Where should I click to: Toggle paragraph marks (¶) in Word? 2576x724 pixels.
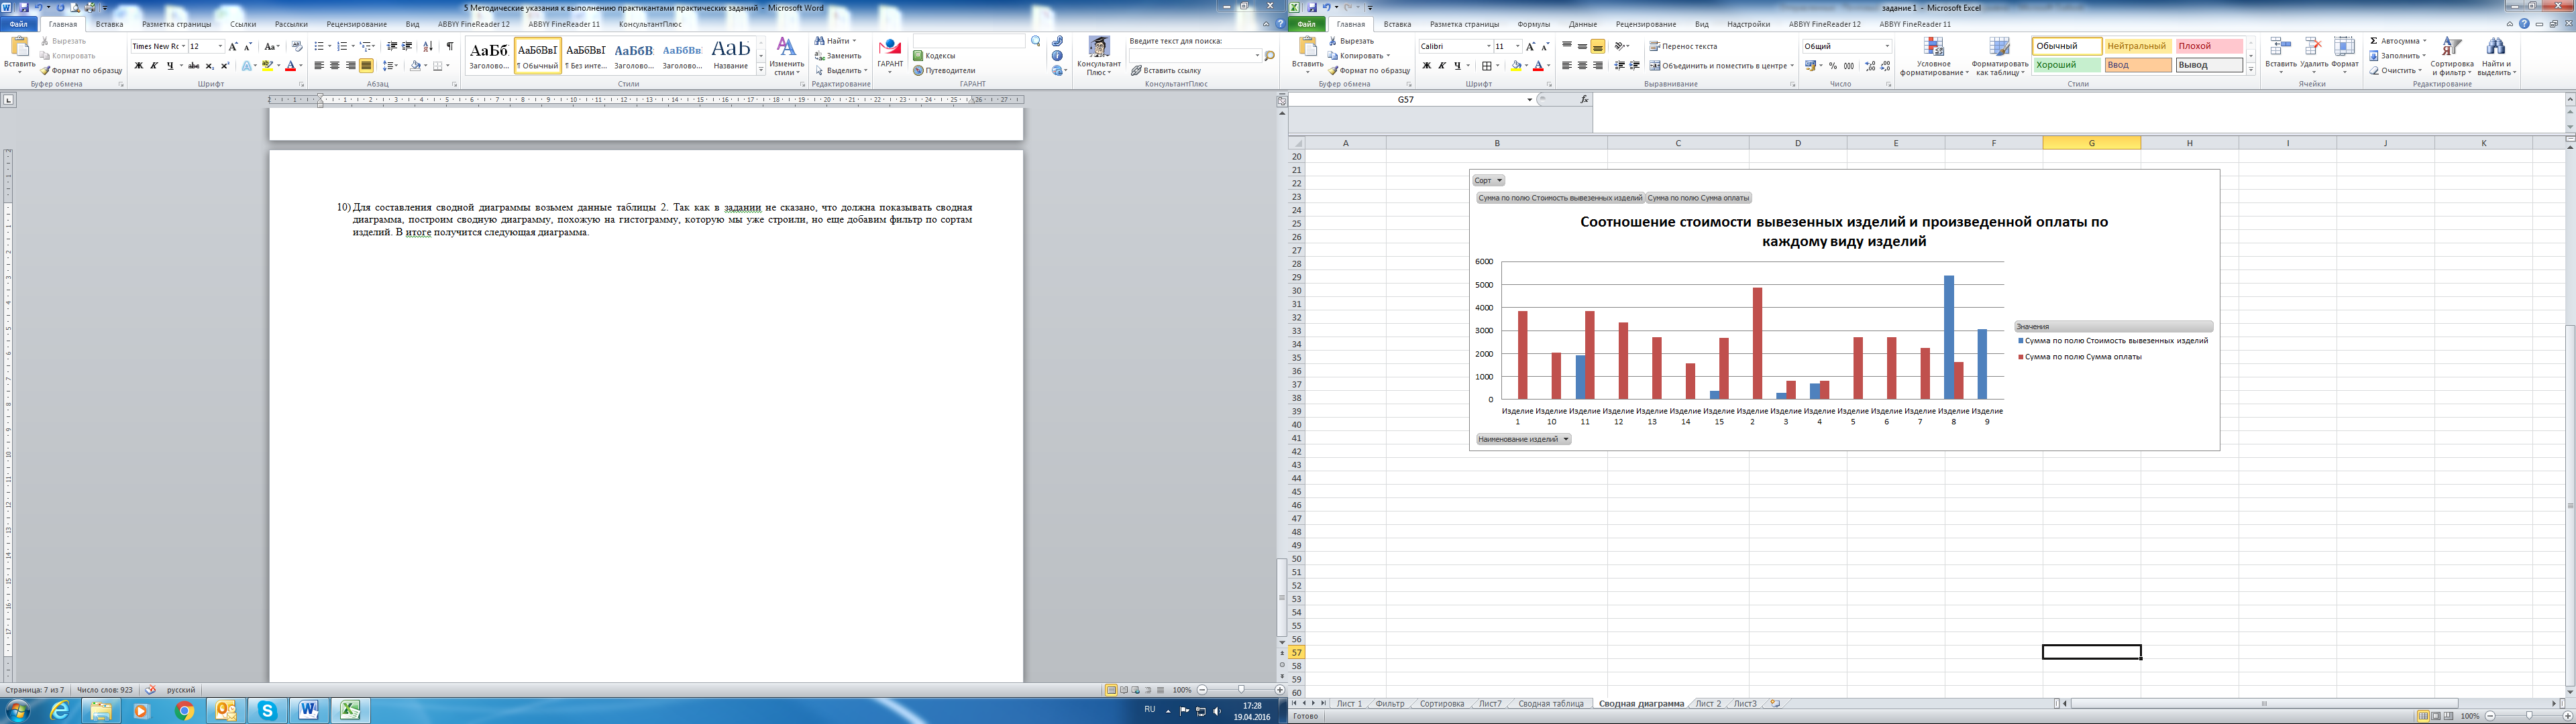pos(450,46)
